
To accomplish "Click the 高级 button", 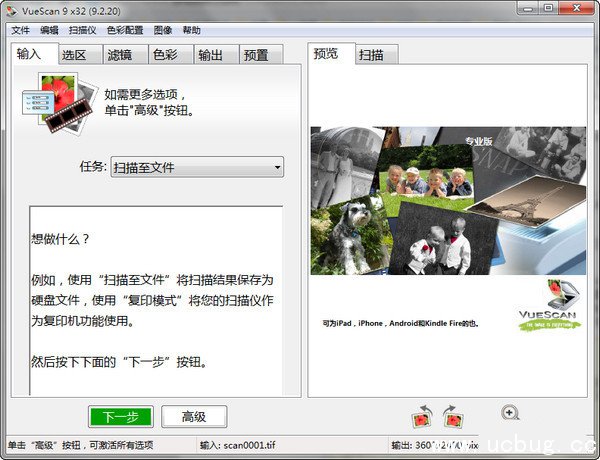I will [194, 416].
